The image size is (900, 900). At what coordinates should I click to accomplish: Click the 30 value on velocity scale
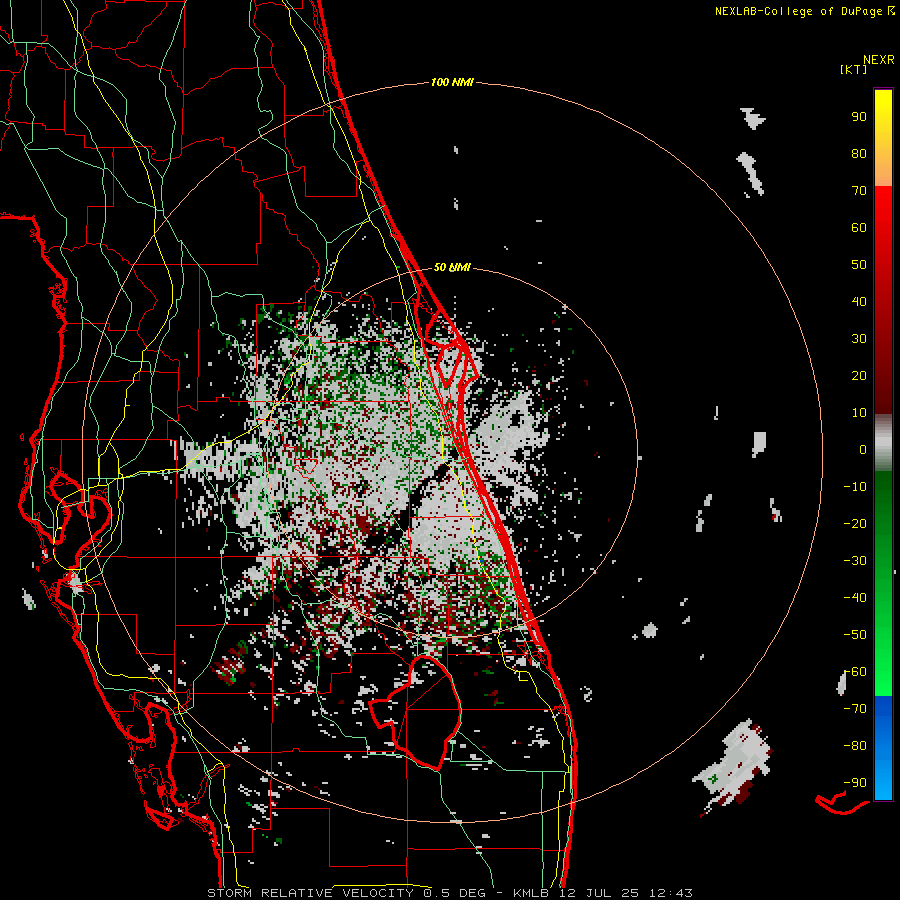[859, 339]
